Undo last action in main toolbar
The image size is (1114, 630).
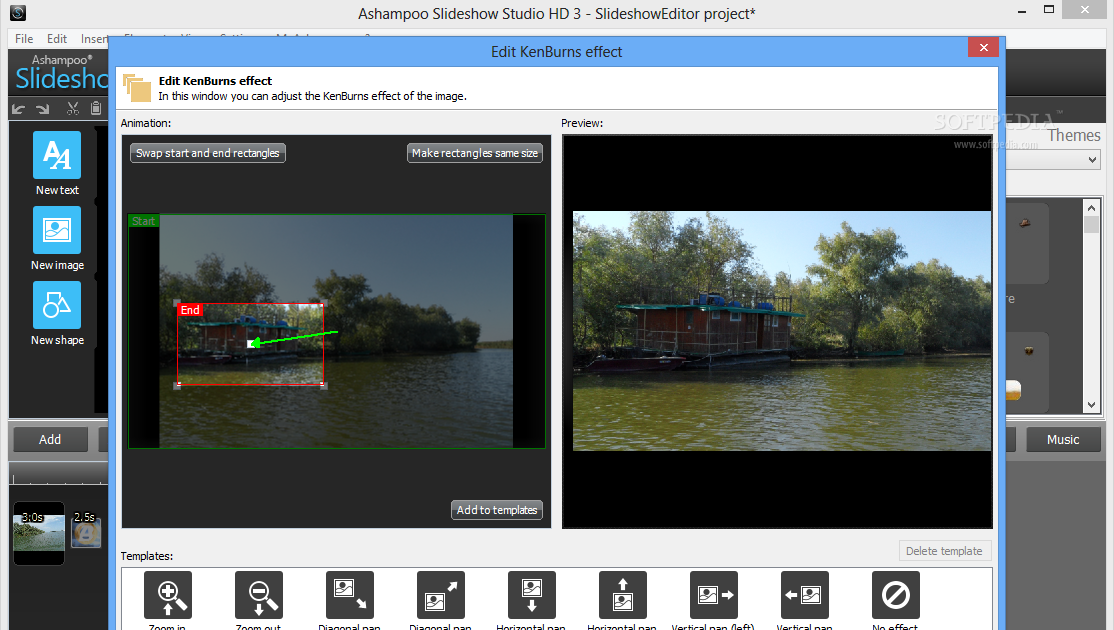18,109
